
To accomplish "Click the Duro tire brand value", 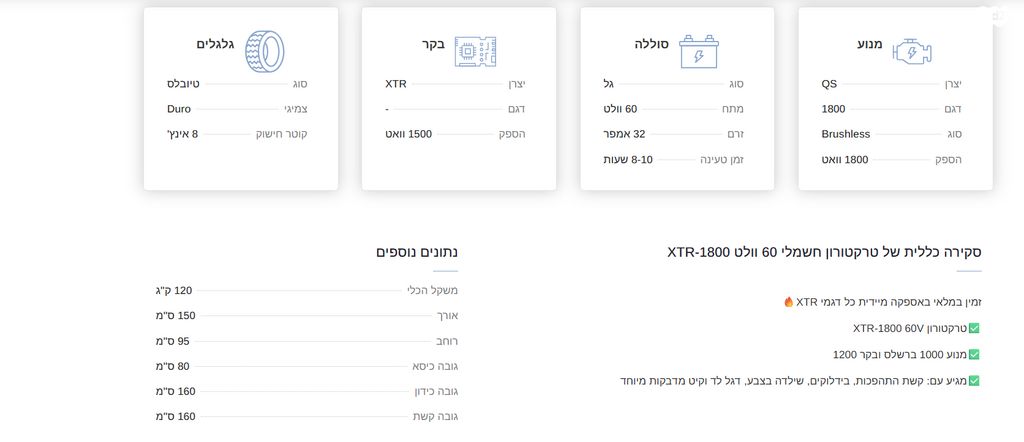I will click(x=179, y=109).
